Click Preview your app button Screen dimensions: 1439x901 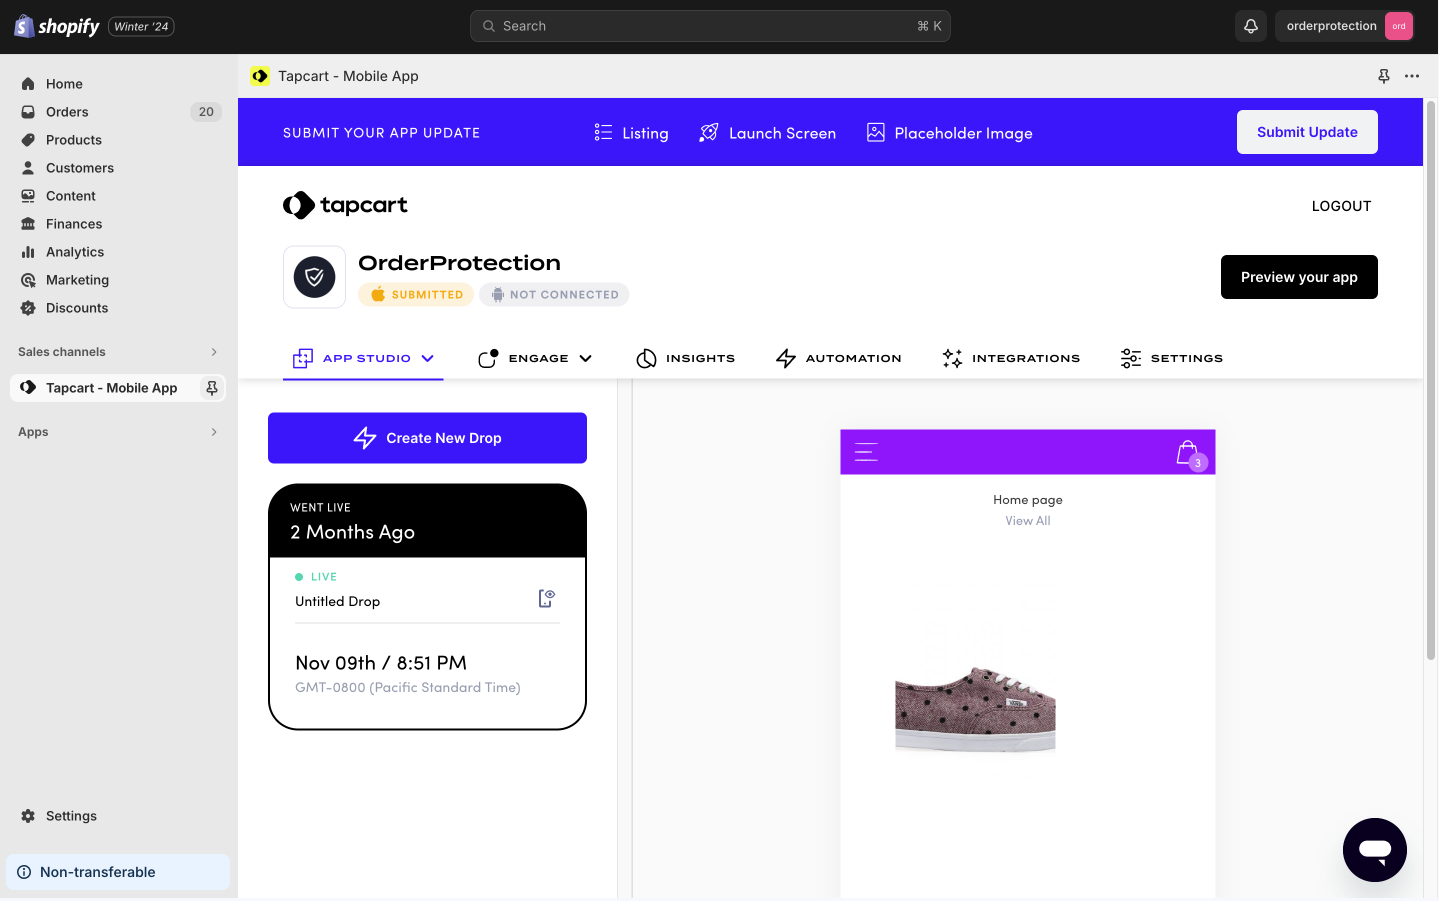coord(1299,277)
